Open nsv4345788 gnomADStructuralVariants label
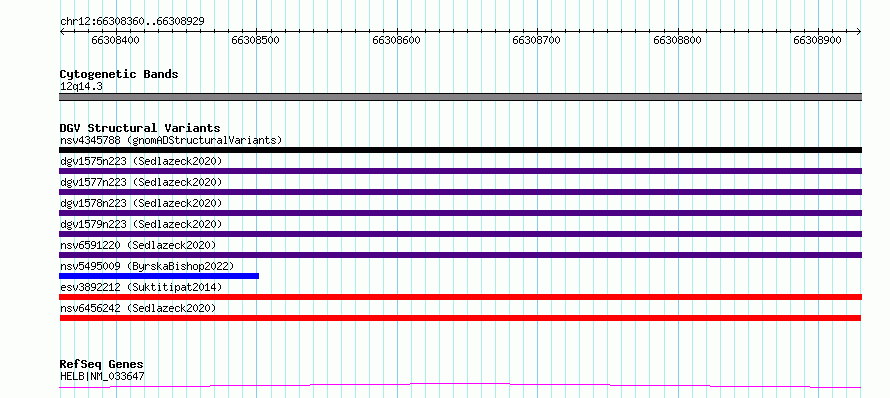 tap(171, 140)
